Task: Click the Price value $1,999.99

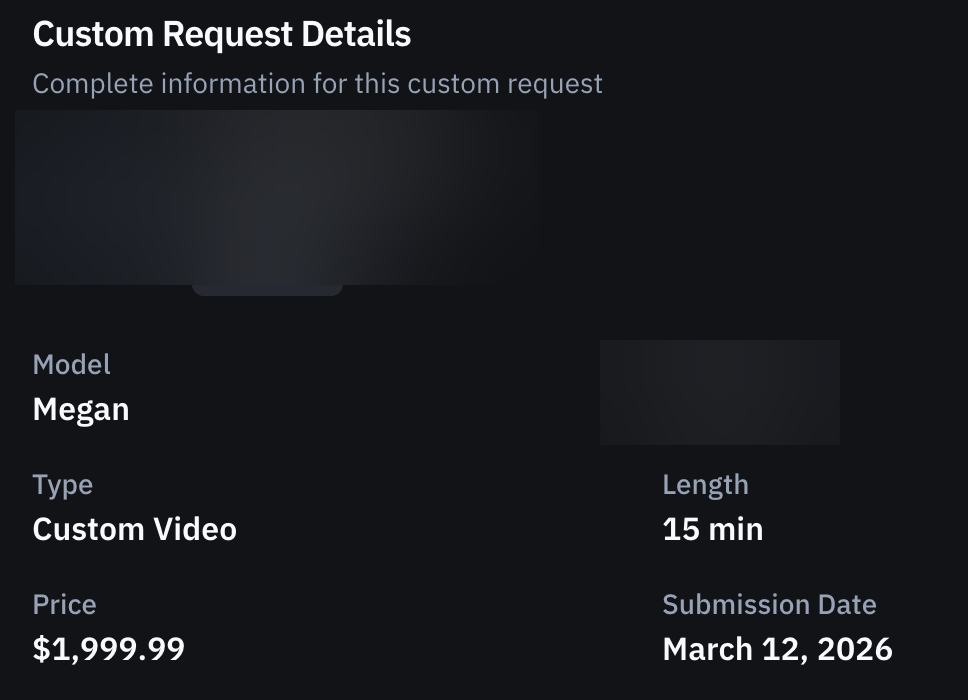Action: [x=109, y=648]
